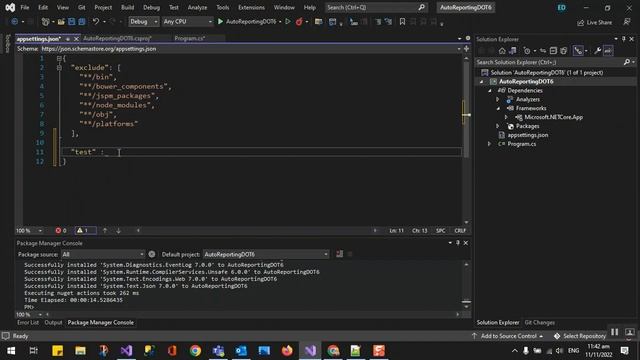
Task: Toggle SPC whitespace indicator
Action: [x=440, y=231]
